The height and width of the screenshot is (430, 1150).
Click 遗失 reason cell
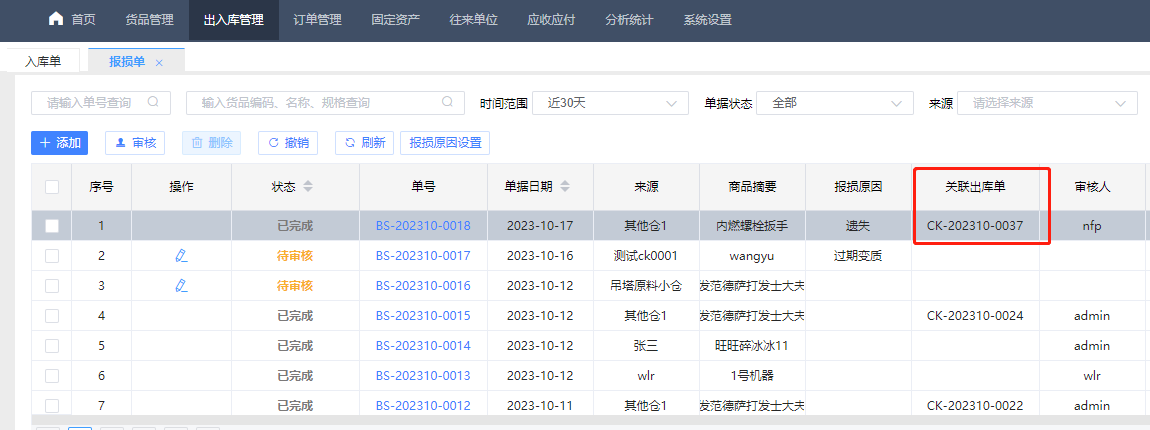858,226
